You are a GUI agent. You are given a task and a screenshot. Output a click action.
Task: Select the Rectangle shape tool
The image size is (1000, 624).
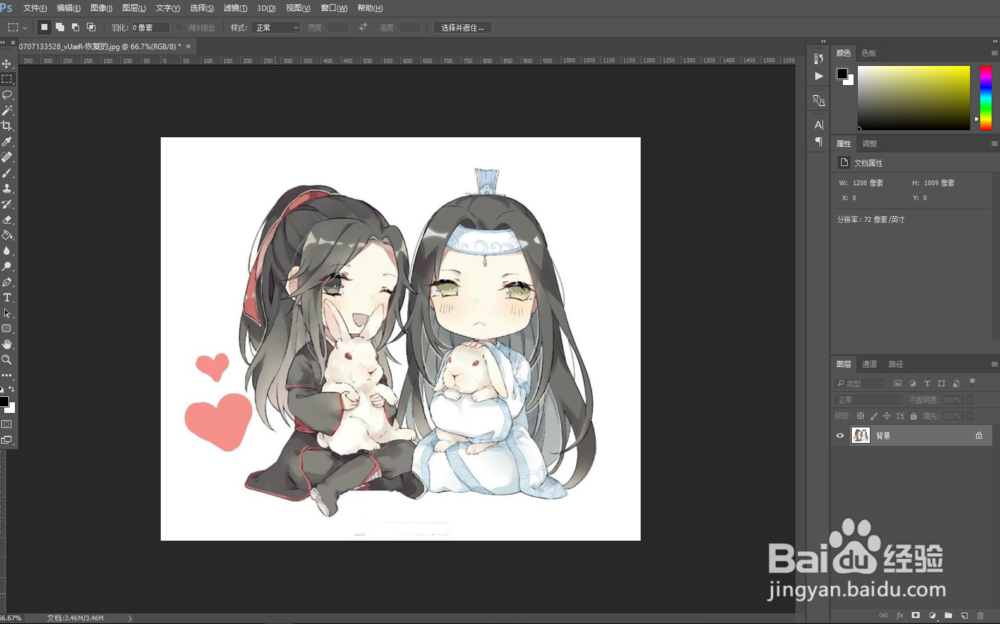[7, 329]
